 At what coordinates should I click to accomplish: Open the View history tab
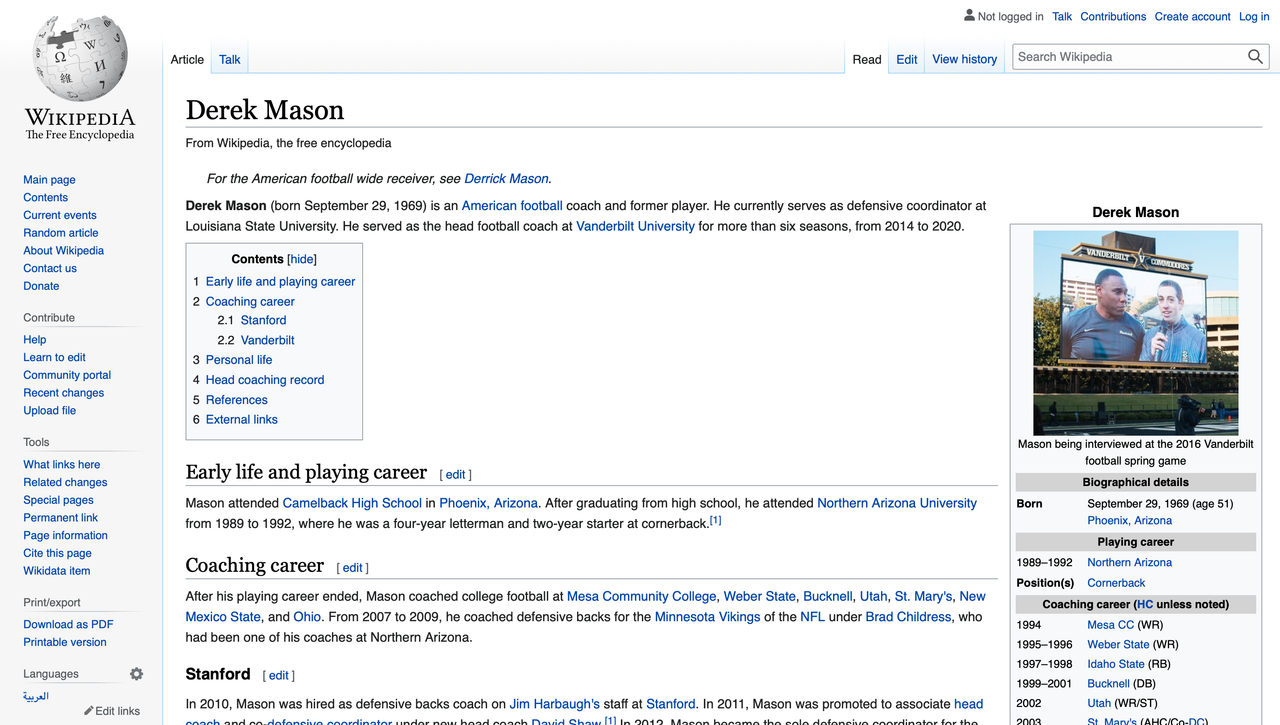pos(965,59)
